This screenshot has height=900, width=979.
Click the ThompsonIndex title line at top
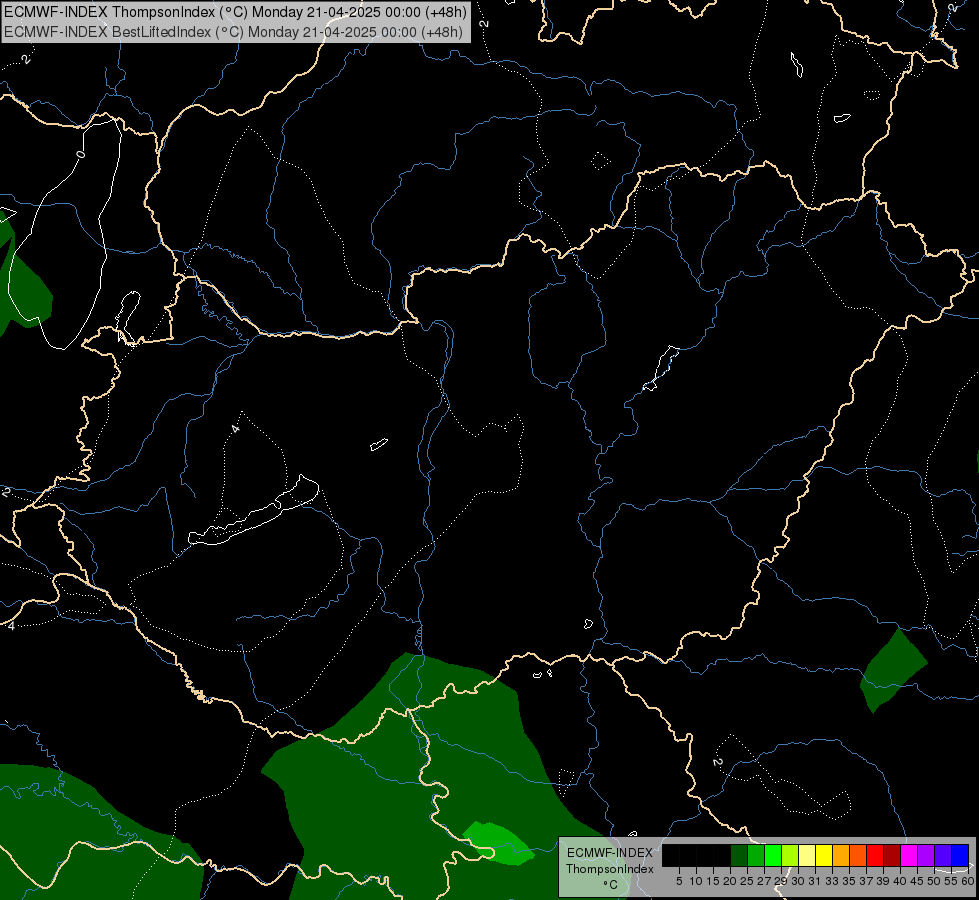pos(235,12)
